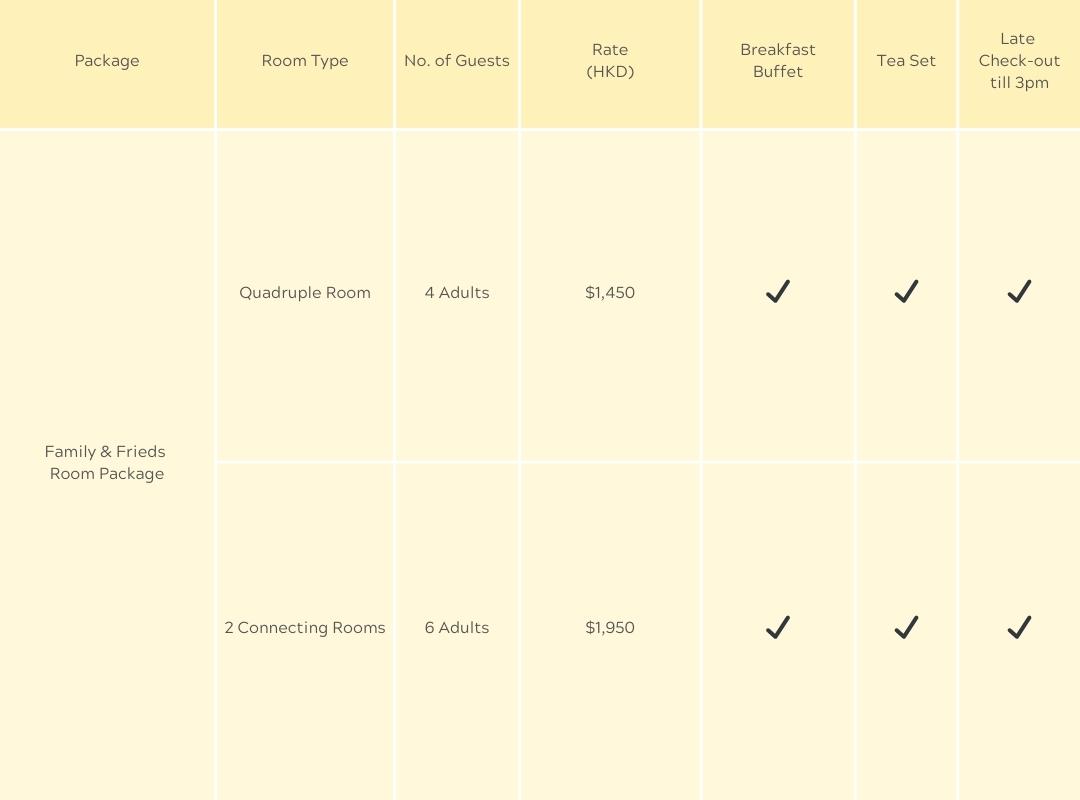Image resolution: width=1080 pixels, height=800 pixels.
Task: Click the Rate (HKD) column header
Action: [610, 61]
